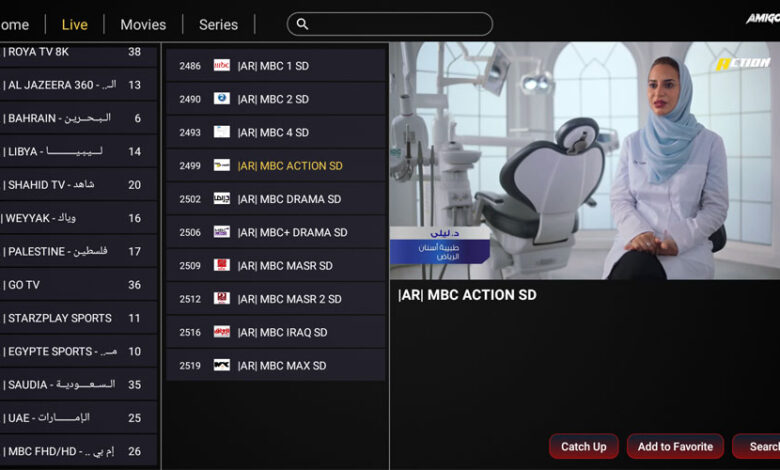Viewport: 780px width, 470px height.
Task: Click the Catch Up button
Action: click(584, 446)
